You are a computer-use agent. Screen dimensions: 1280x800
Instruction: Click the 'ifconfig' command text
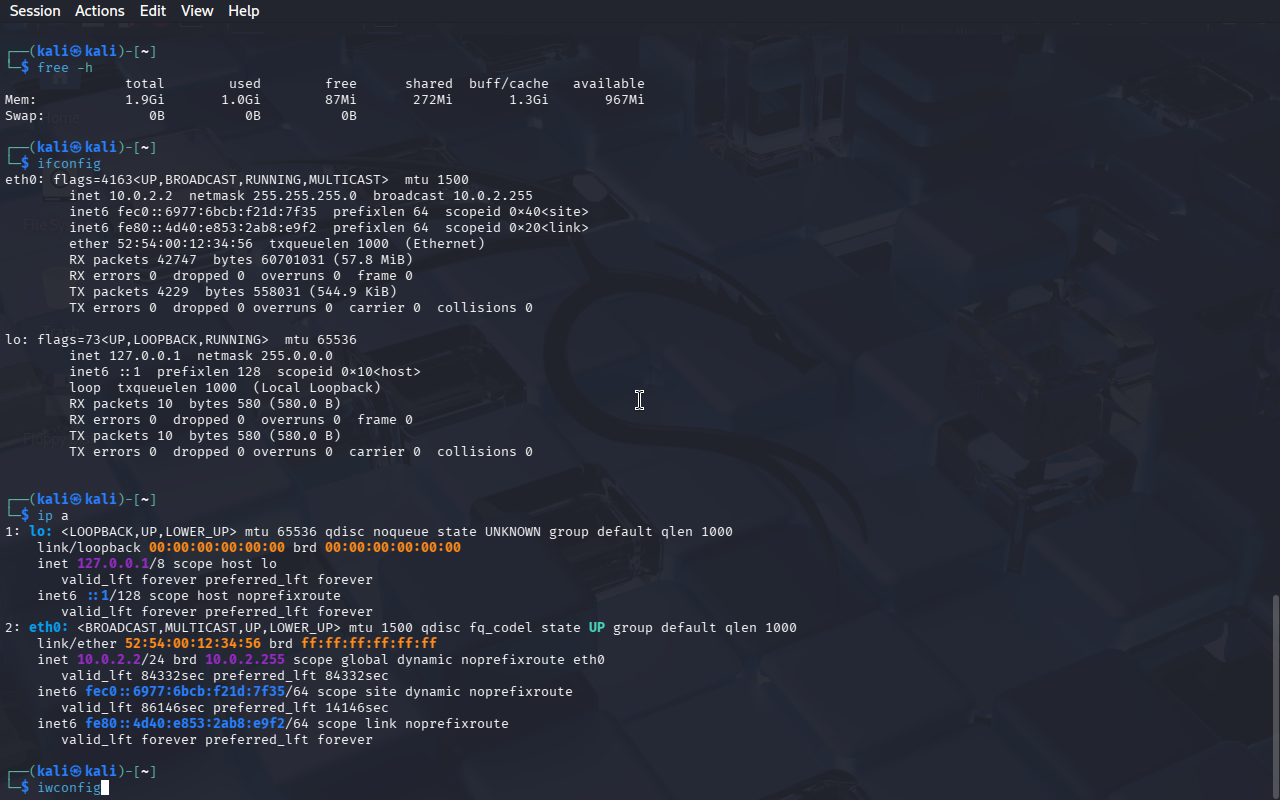[68, 164]
